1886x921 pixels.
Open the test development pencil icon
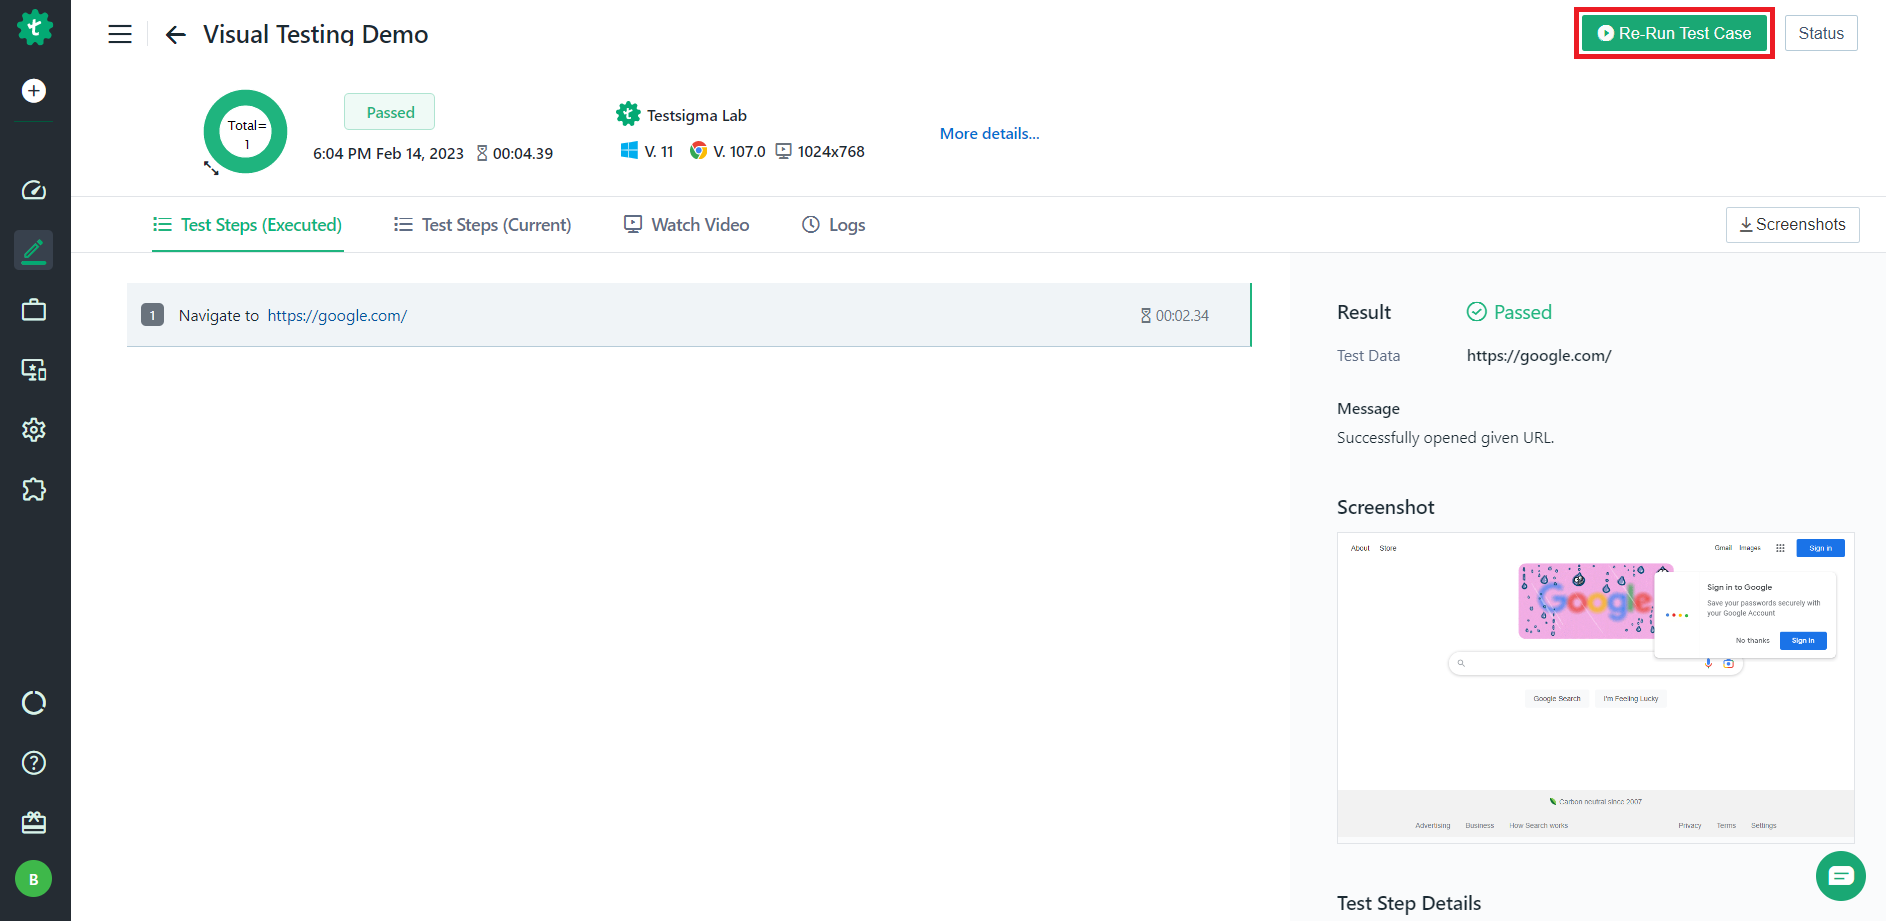click(x=34, y=250)
